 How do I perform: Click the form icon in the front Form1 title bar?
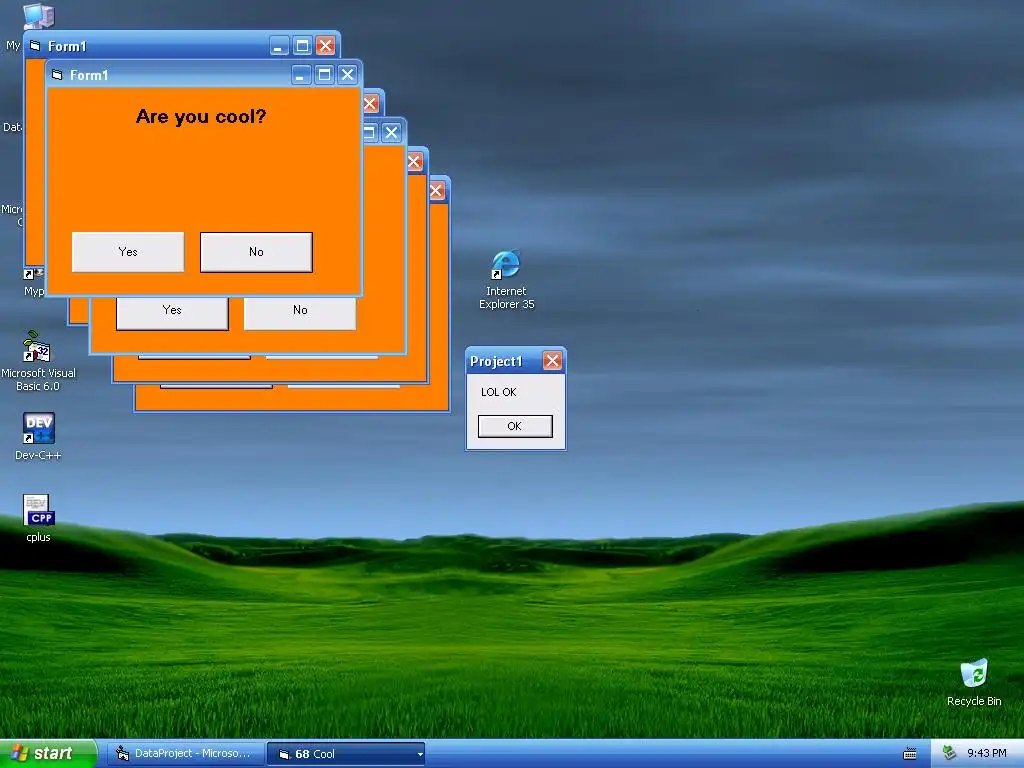click(57, 75)
